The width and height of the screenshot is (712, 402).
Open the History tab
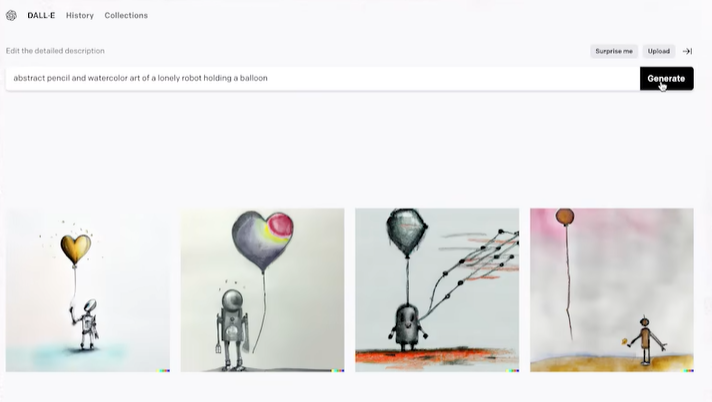coord(80,15)
